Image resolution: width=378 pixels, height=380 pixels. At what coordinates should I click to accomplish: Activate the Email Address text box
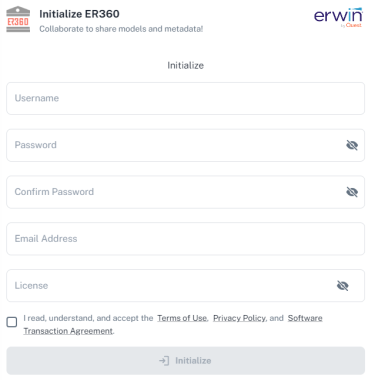click(x=185, y=239)
